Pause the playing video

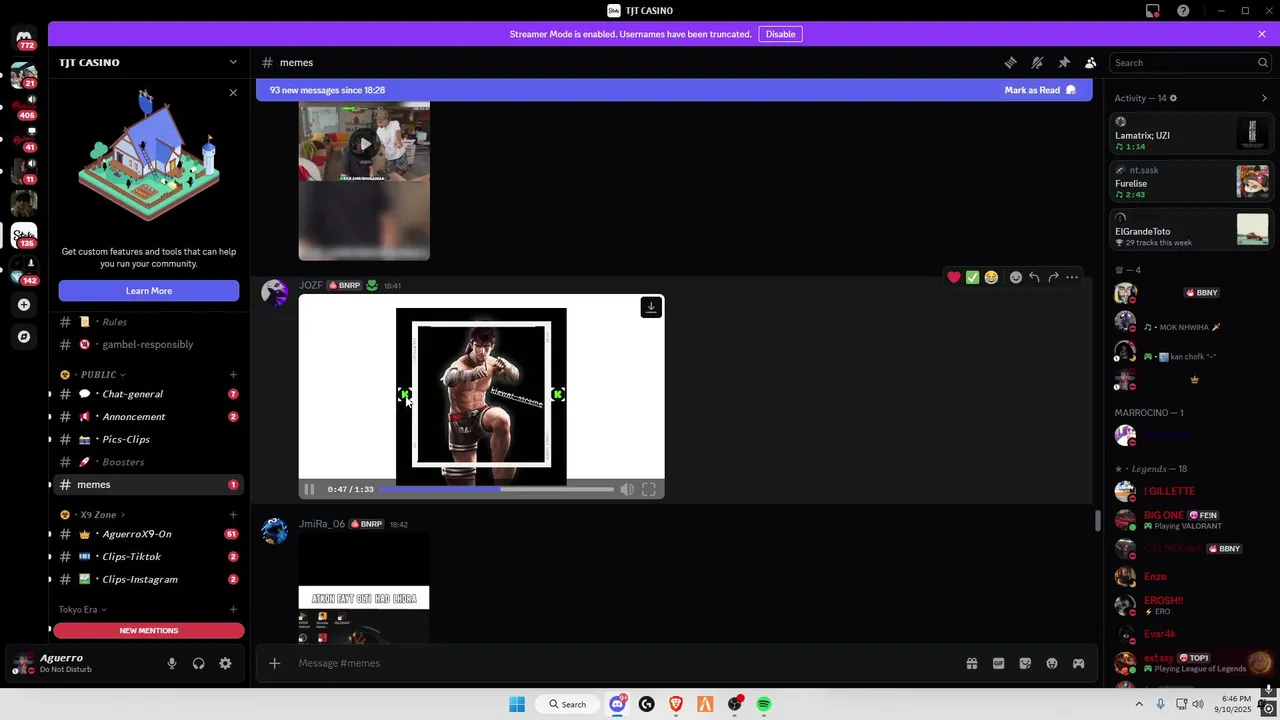pyautogui.click(x=309, y=489)
